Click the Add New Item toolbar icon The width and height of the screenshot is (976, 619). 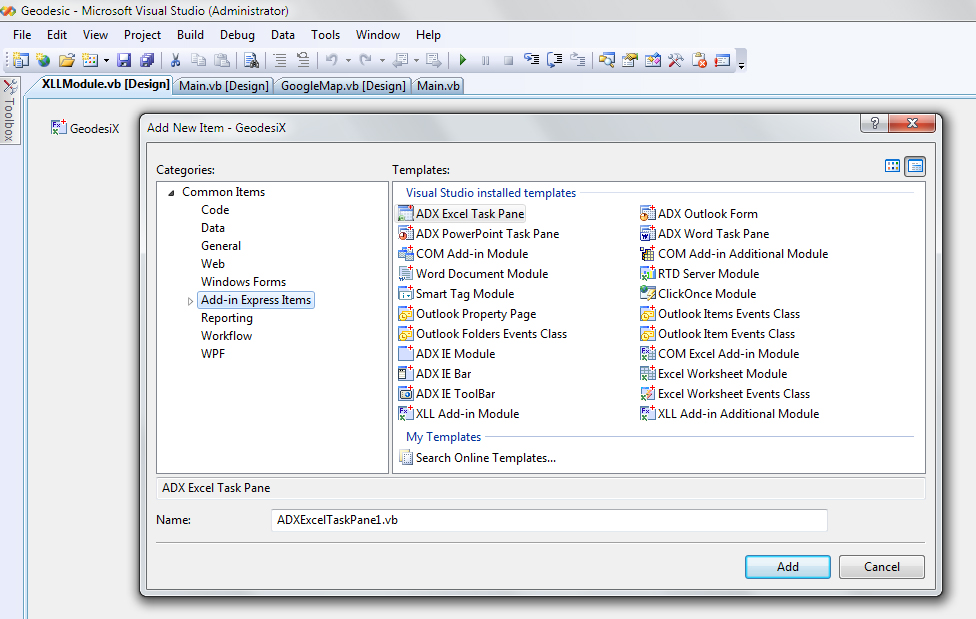pyautogui.click(x=90, y=60)
